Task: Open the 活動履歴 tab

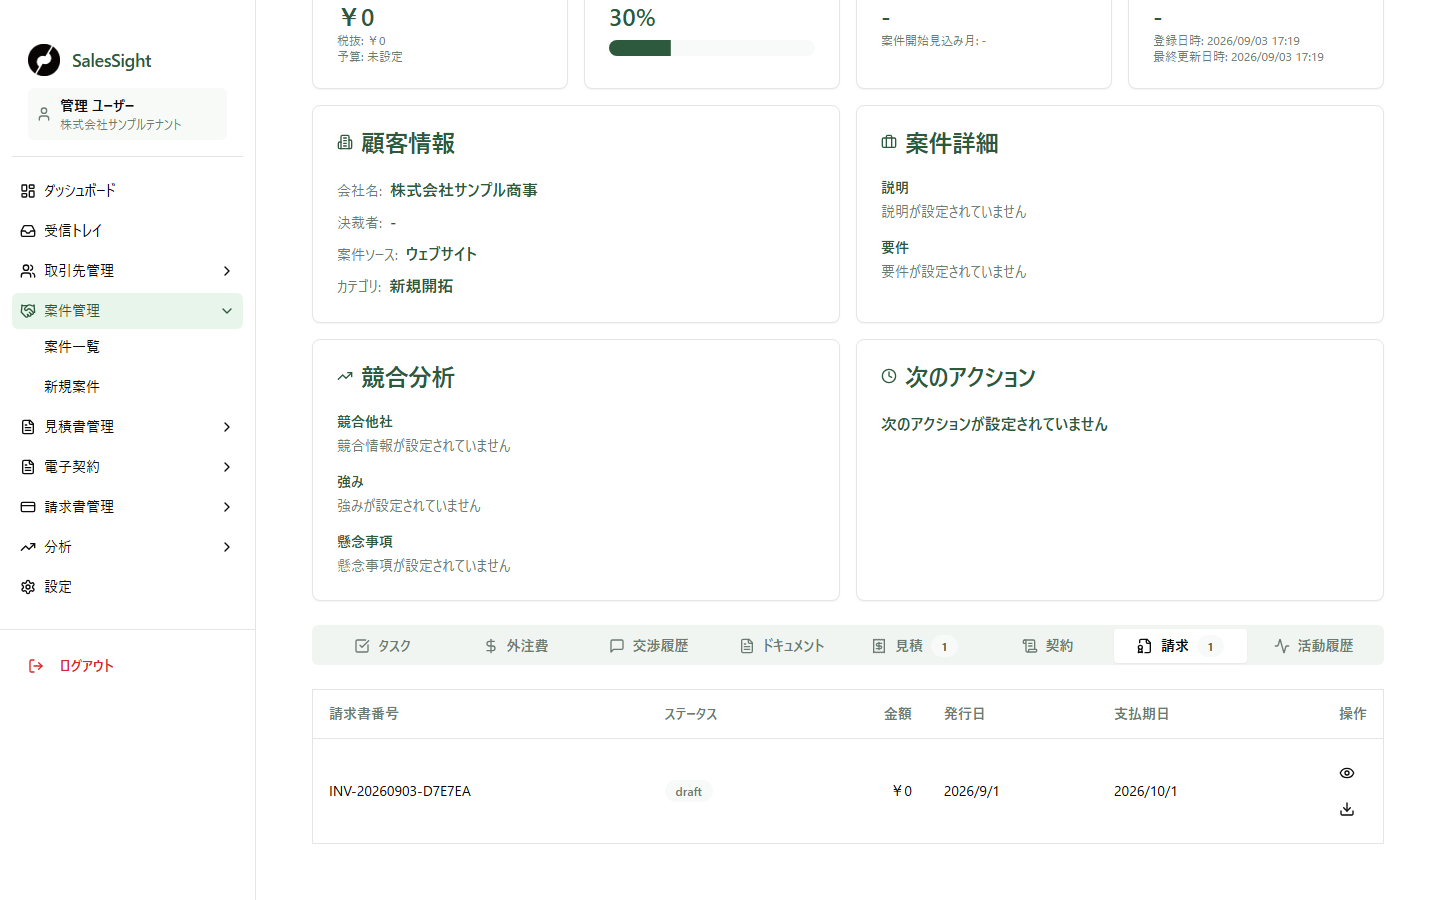Action: point(1314,646)
